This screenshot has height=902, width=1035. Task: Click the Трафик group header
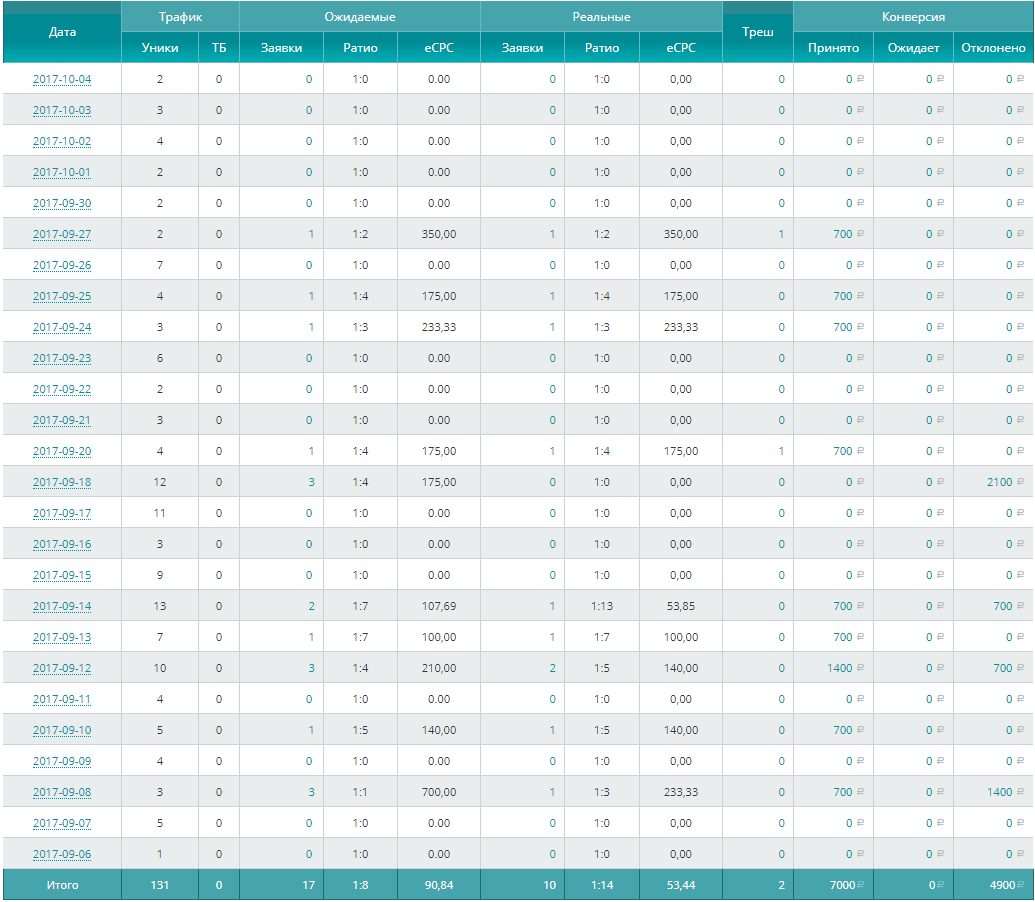180,16
